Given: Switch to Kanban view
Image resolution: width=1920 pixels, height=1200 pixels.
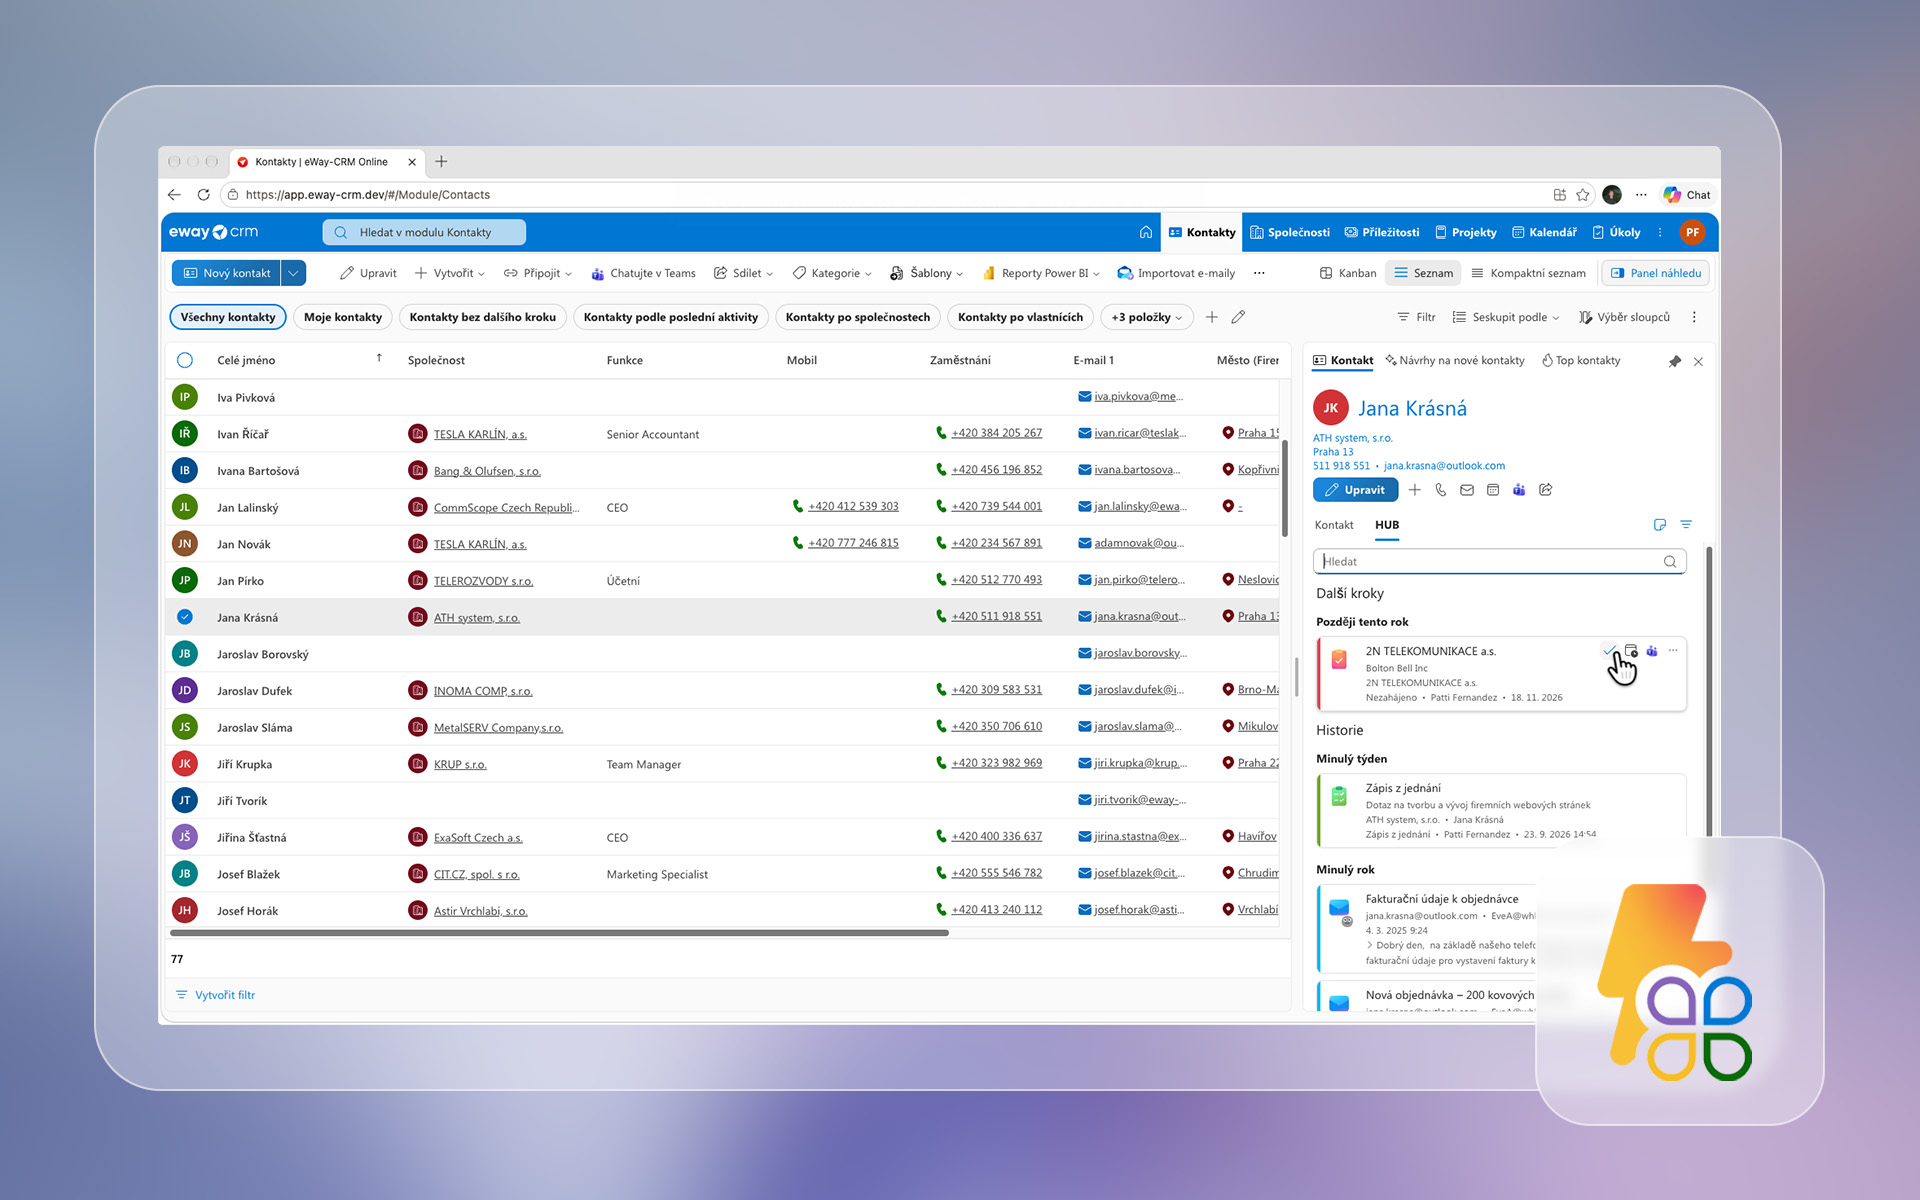Looking at the screenshot, I should pyautogui.click(x=1347, y=273).
